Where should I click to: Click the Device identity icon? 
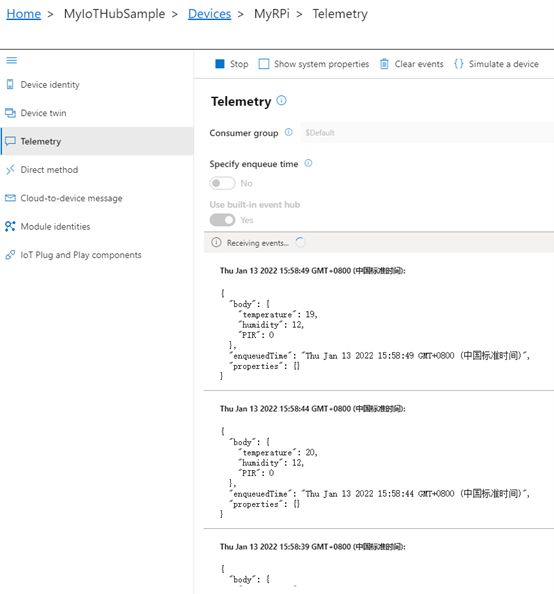(10, 84)
